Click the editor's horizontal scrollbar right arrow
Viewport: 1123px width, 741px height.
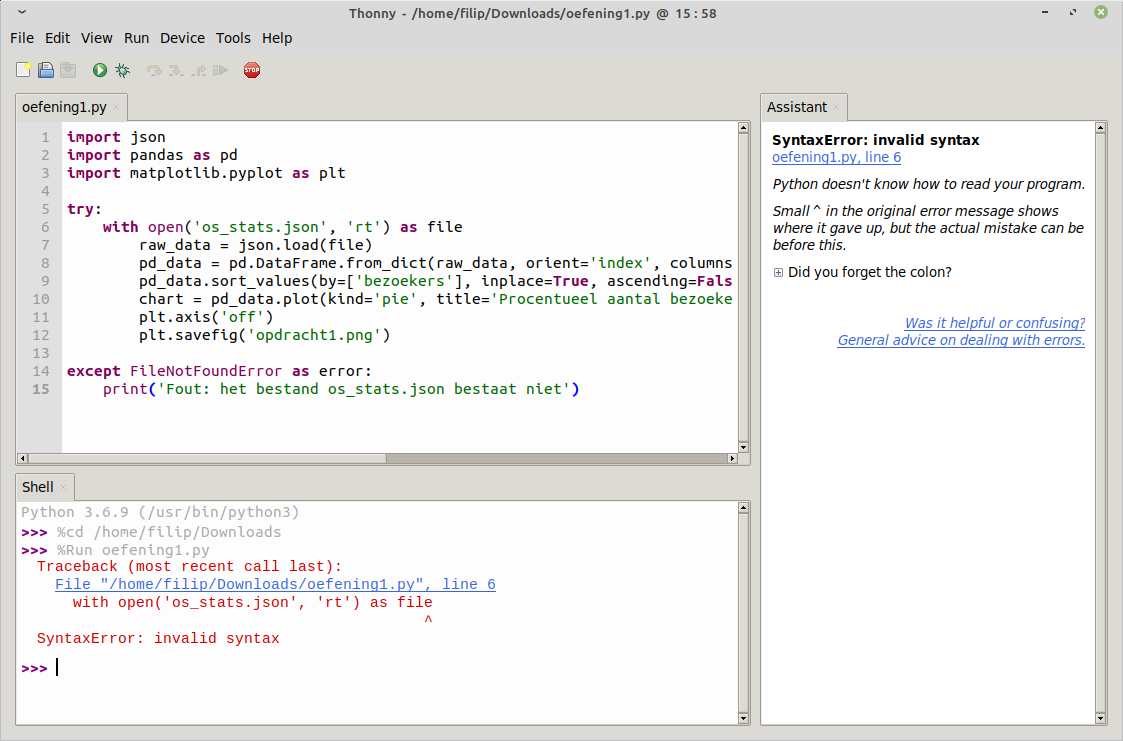click(x=732, y=459)
